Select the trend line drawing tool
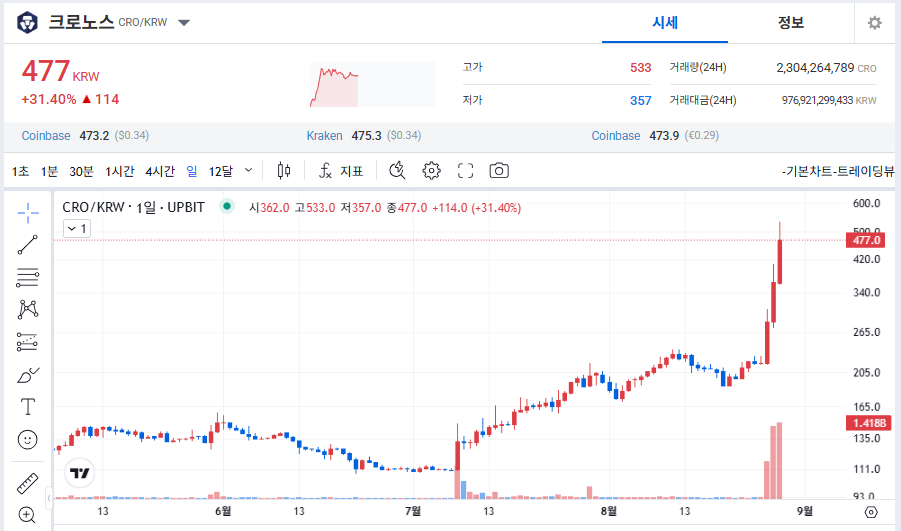Screen dimensions: 901x531 28,245
